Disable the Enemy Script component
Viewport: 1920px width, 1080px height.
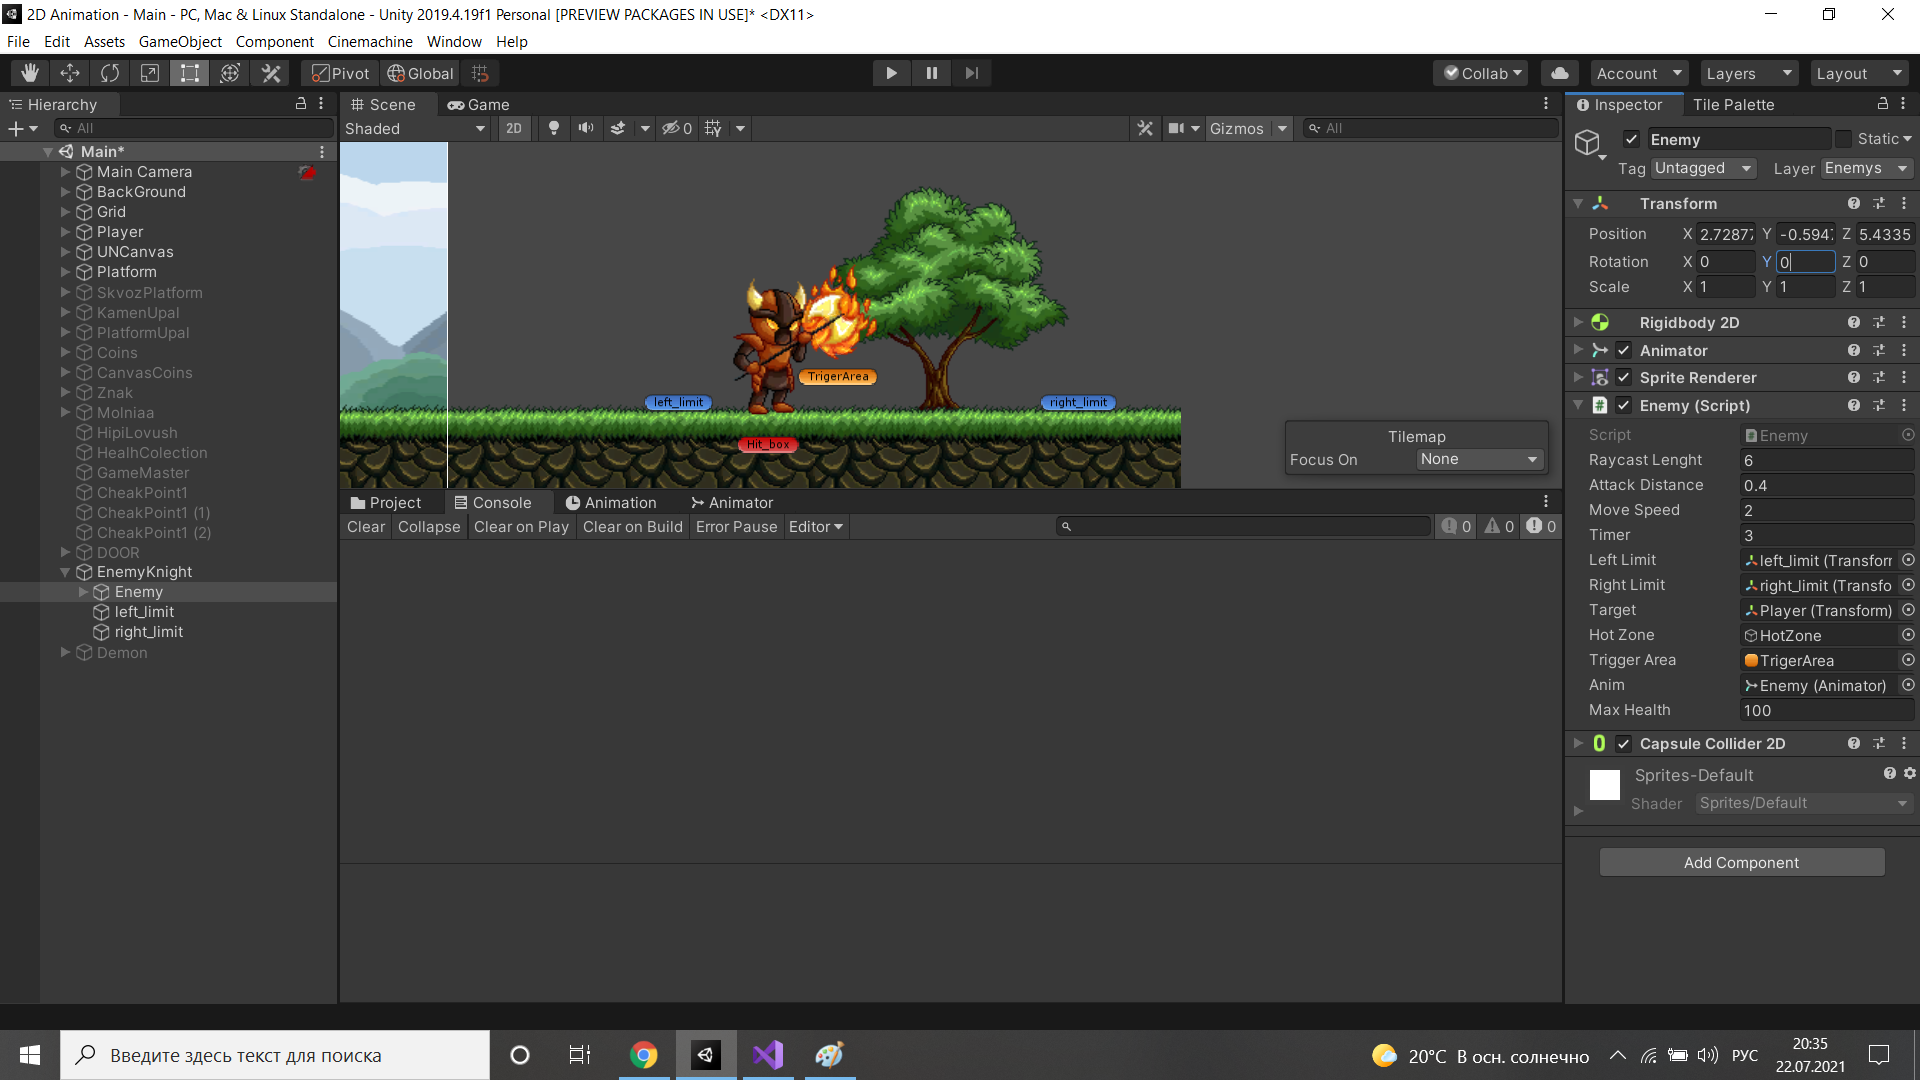[1624, 405]
